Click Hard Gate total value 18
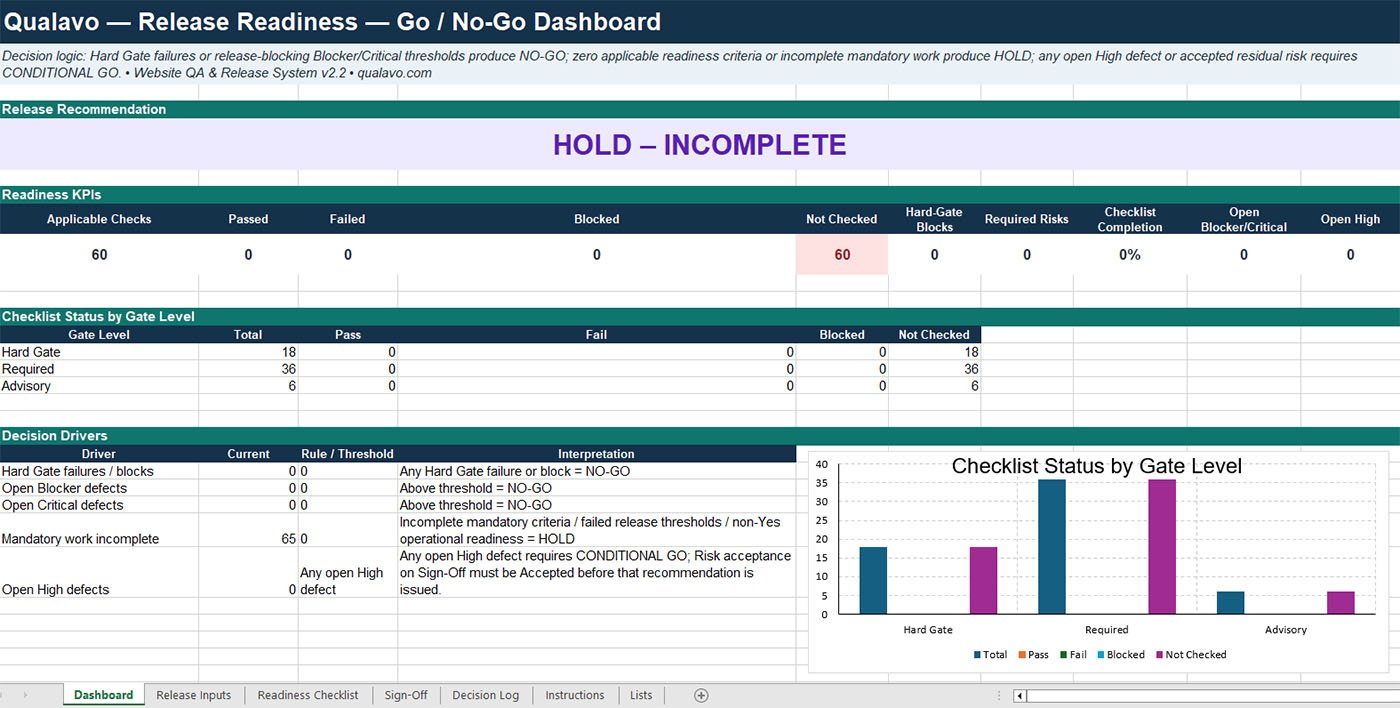Viewport: 1400px width, 708px height. pos(248,352)
